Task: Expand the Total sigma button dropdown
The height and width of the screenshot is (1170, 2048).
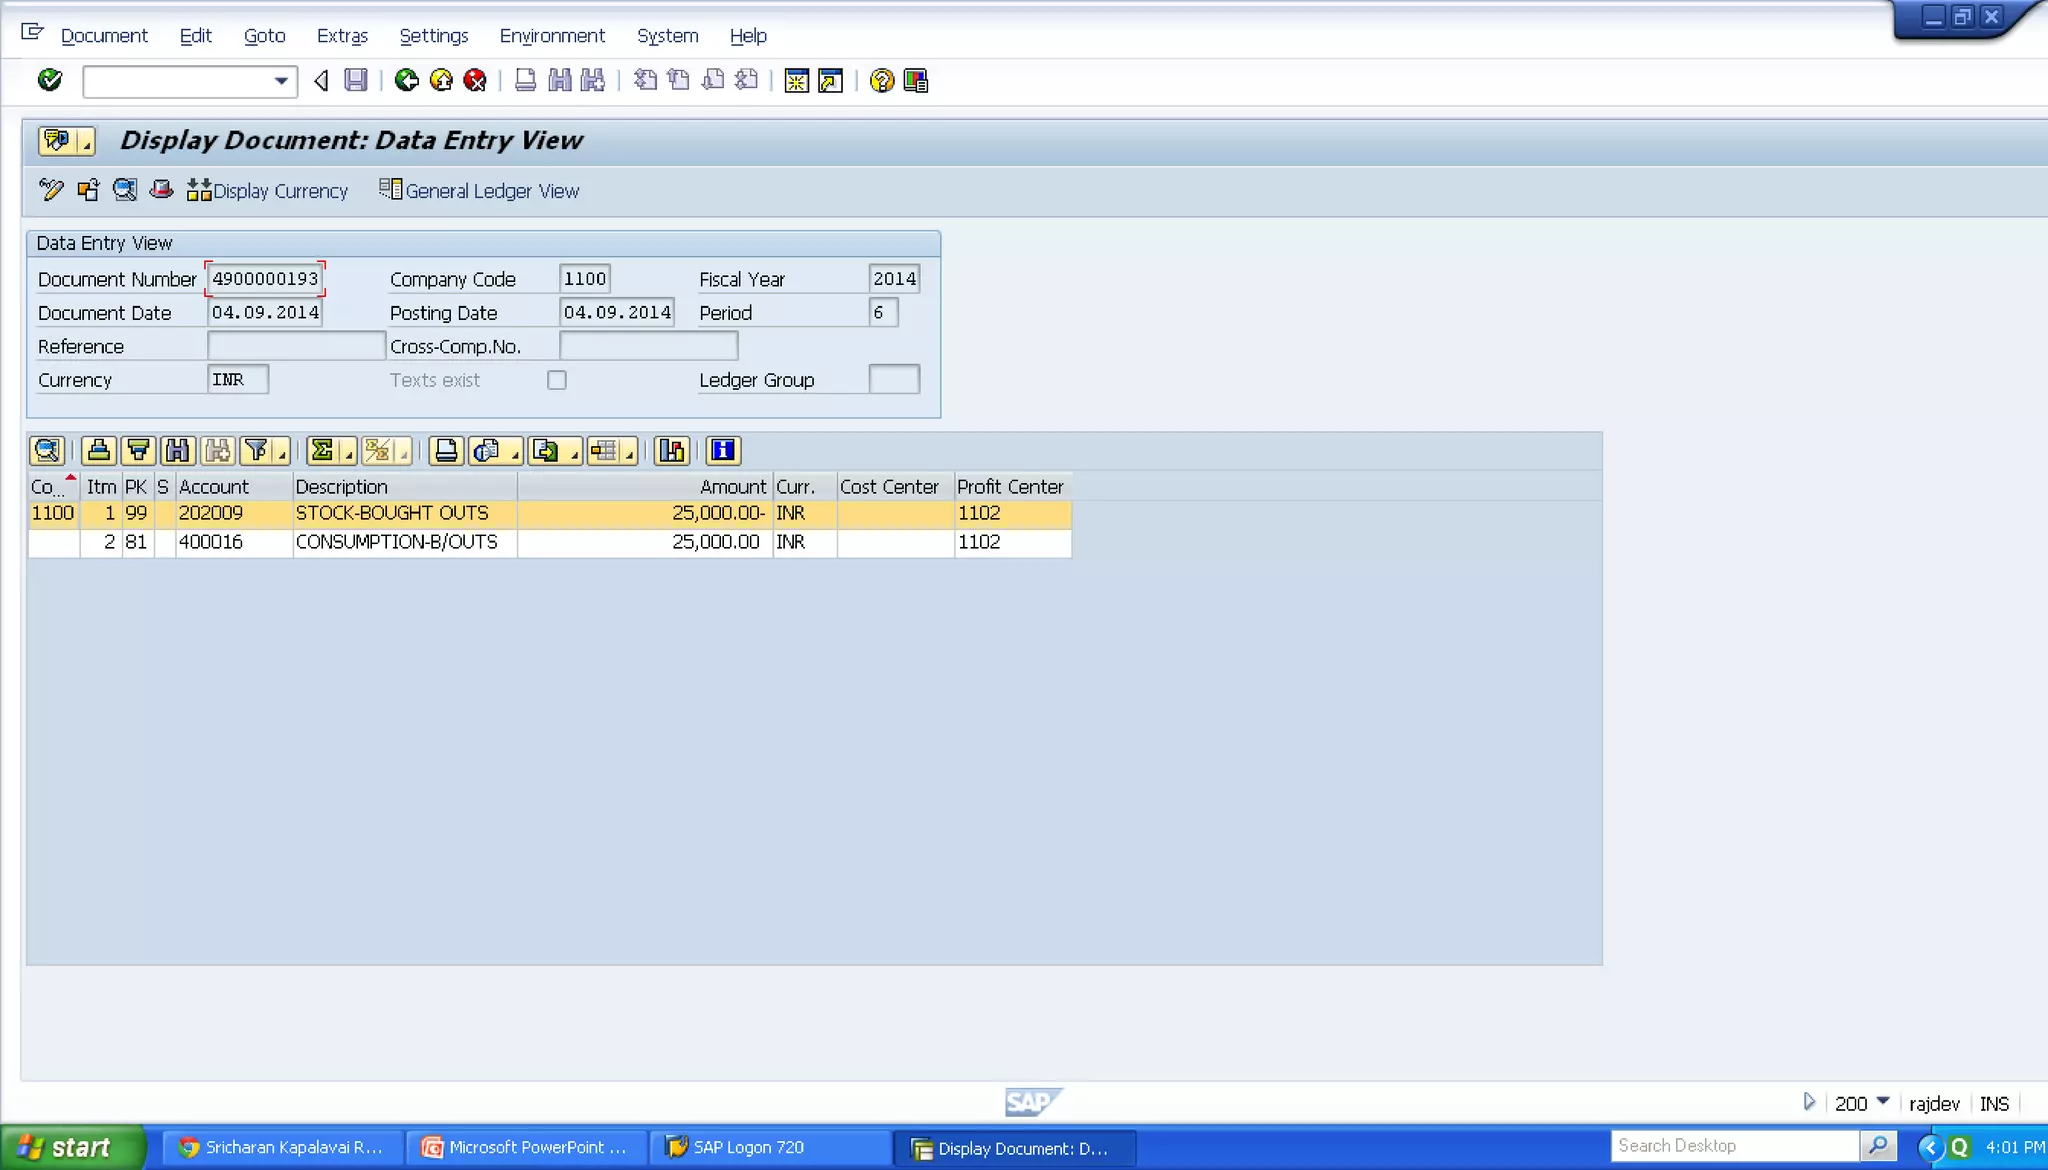Action: click(349, 455)
